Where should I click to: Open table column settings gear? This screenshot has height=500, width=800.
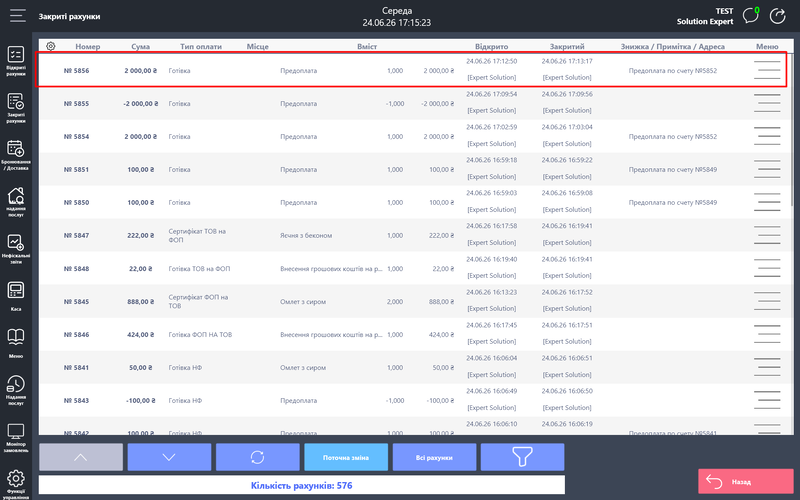click(x=51, y=46)
